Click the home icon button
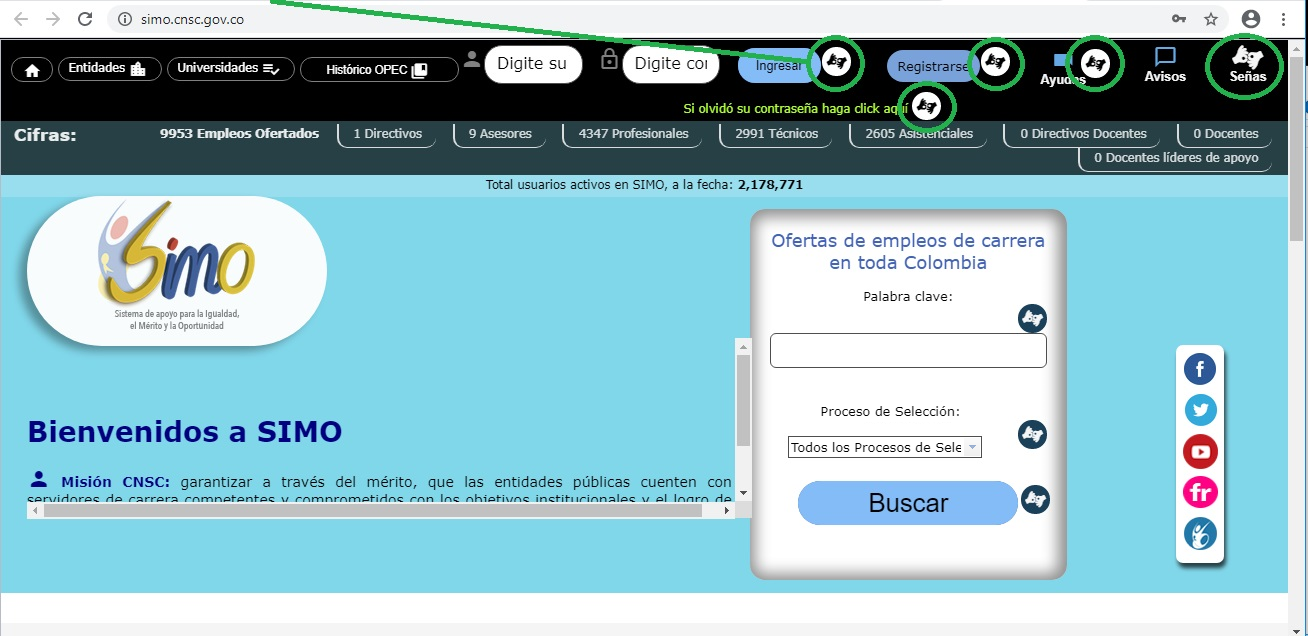This screenshot has width=1308, height=636. (x=32, y=70)
